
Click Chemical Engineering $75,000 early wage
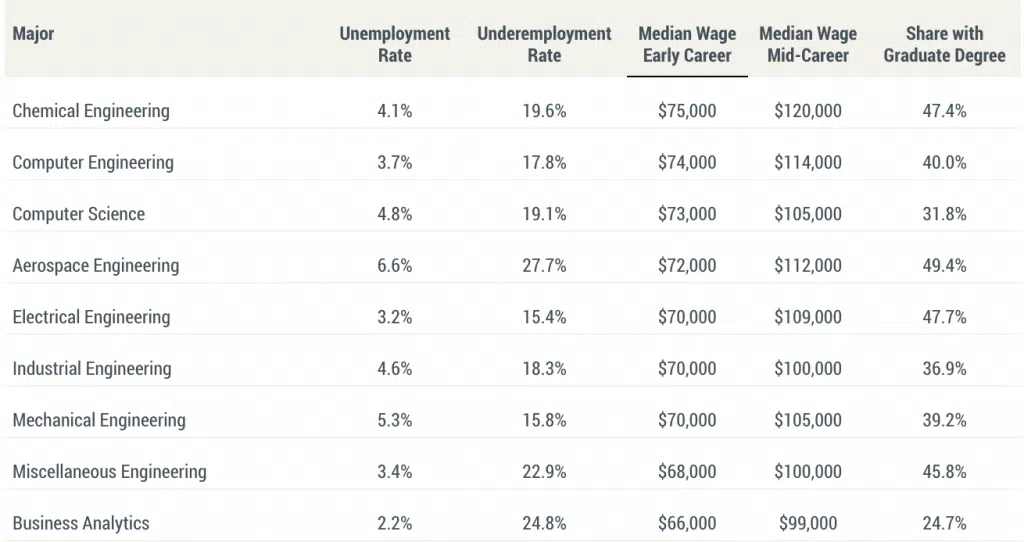pos(687,111)
